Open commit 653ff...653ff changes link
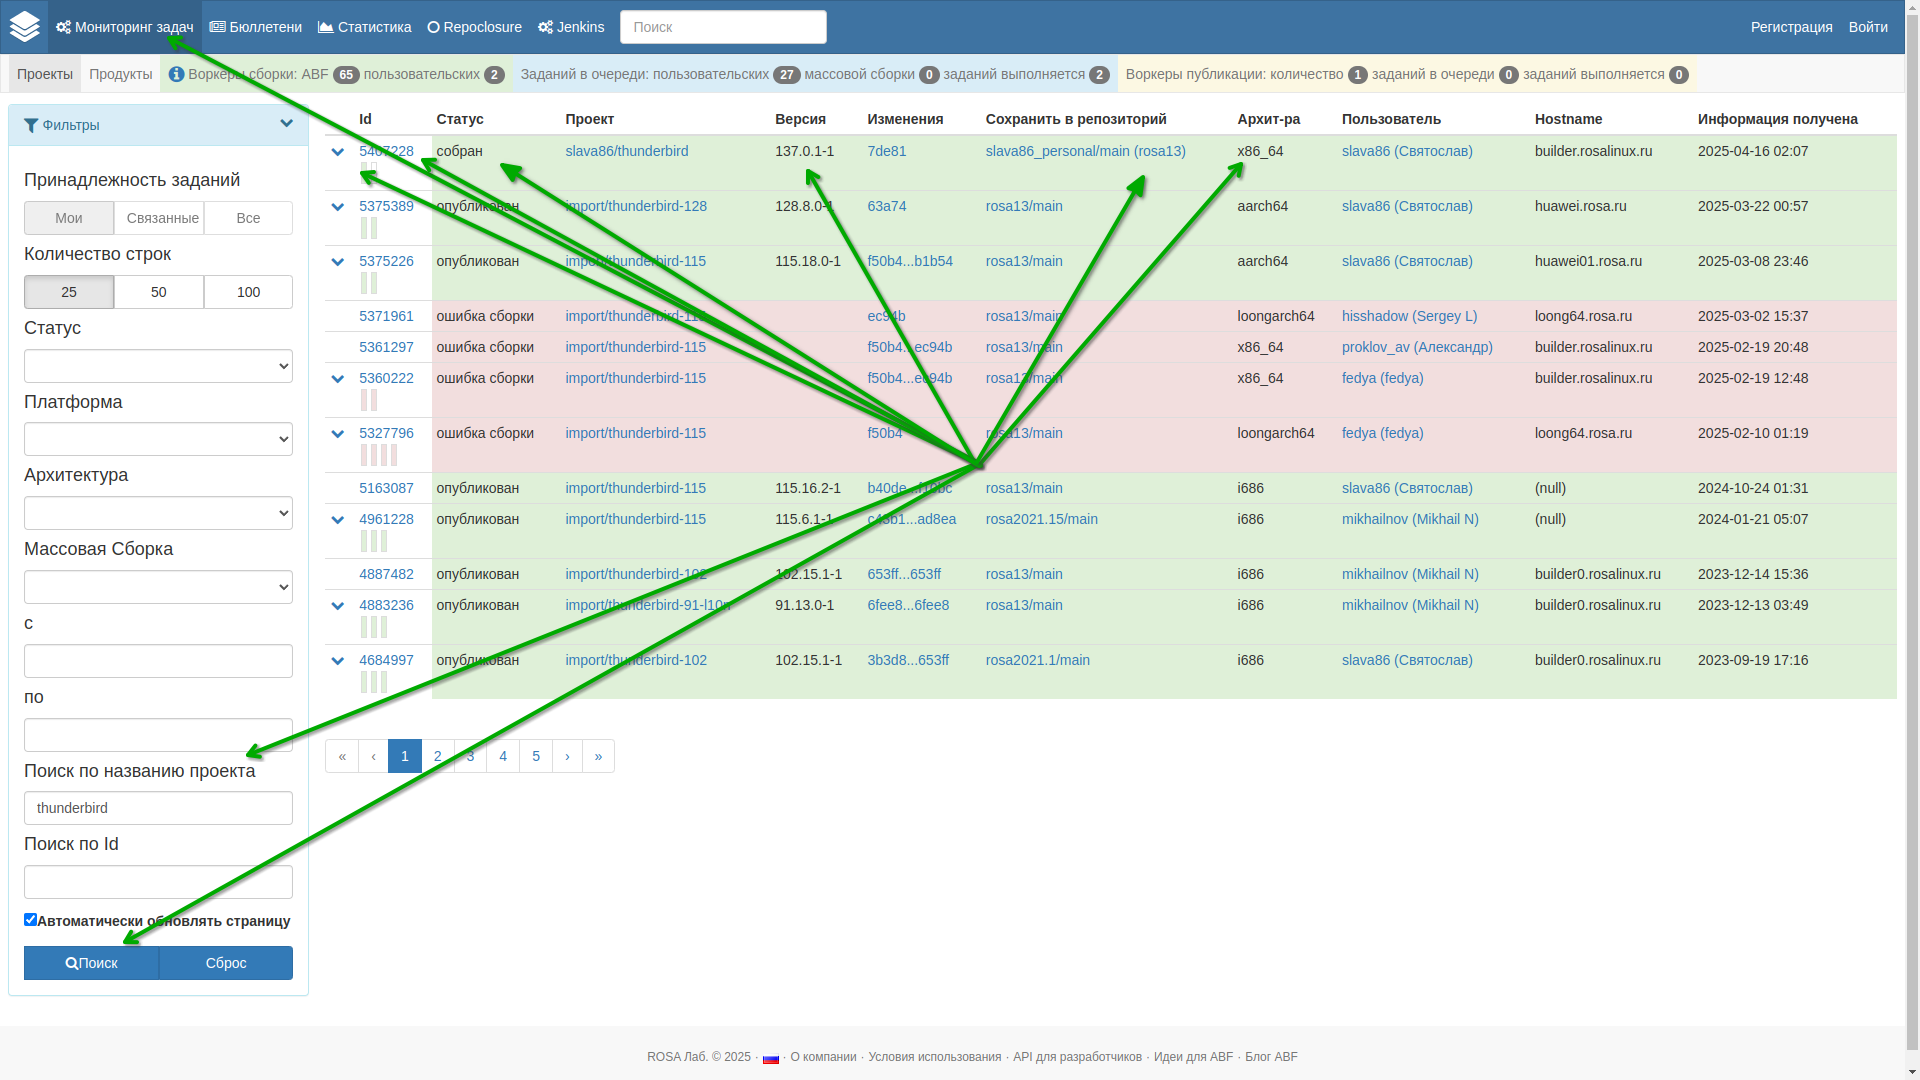The height and width of the screenshot is (1080, 1920). (x=904, y=574)
